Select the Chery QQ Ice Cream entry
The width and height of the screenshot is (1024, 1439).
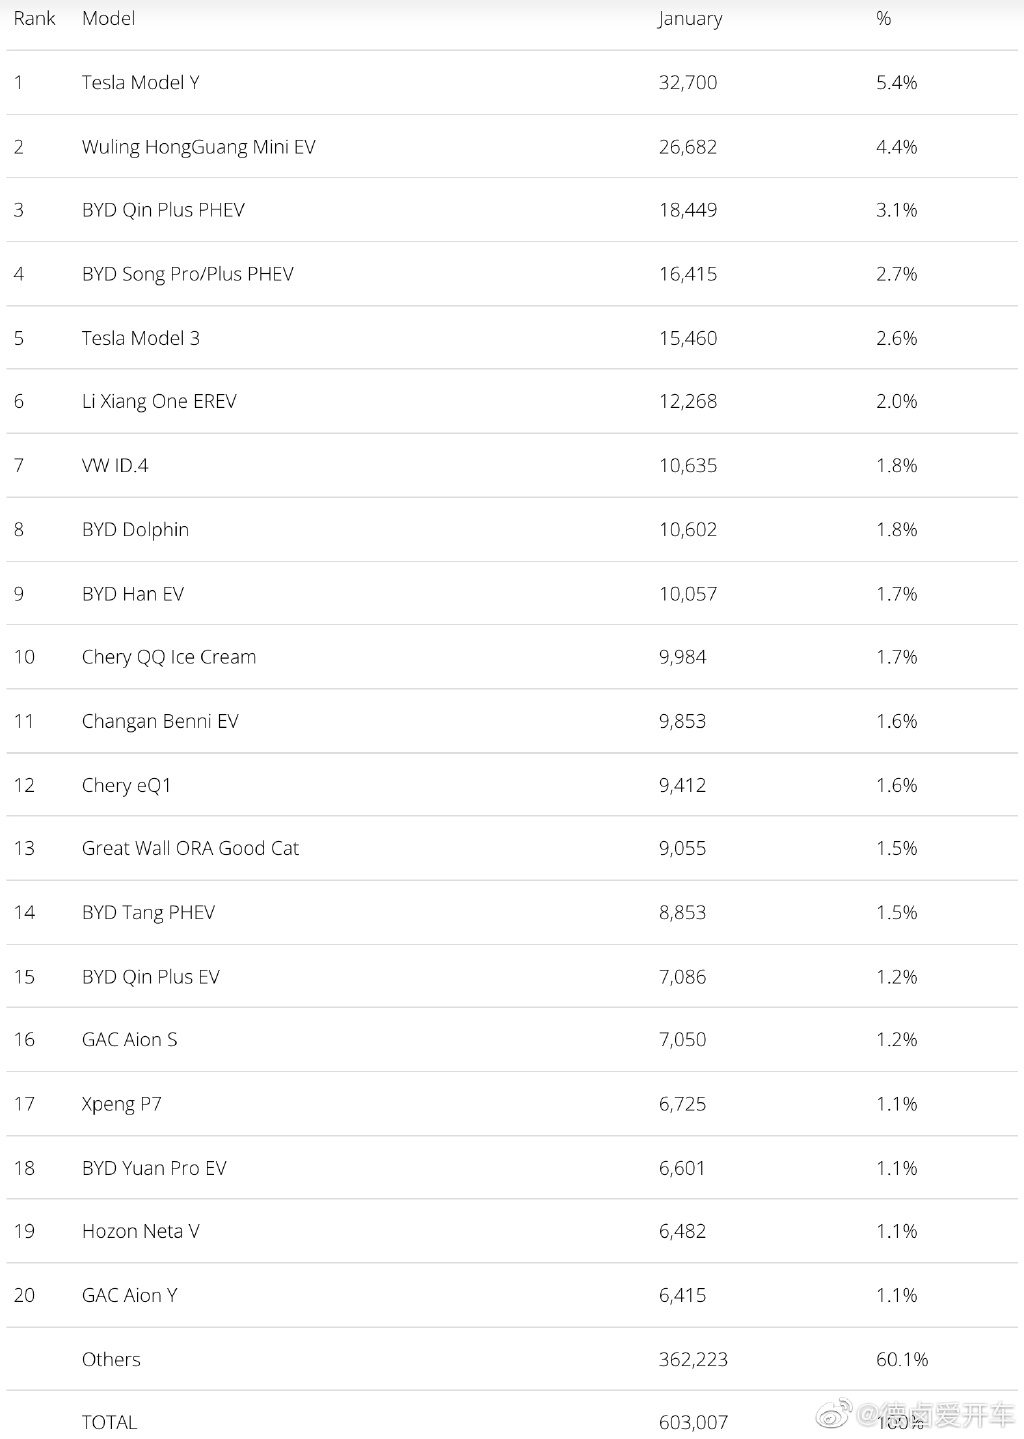point(168,657)
